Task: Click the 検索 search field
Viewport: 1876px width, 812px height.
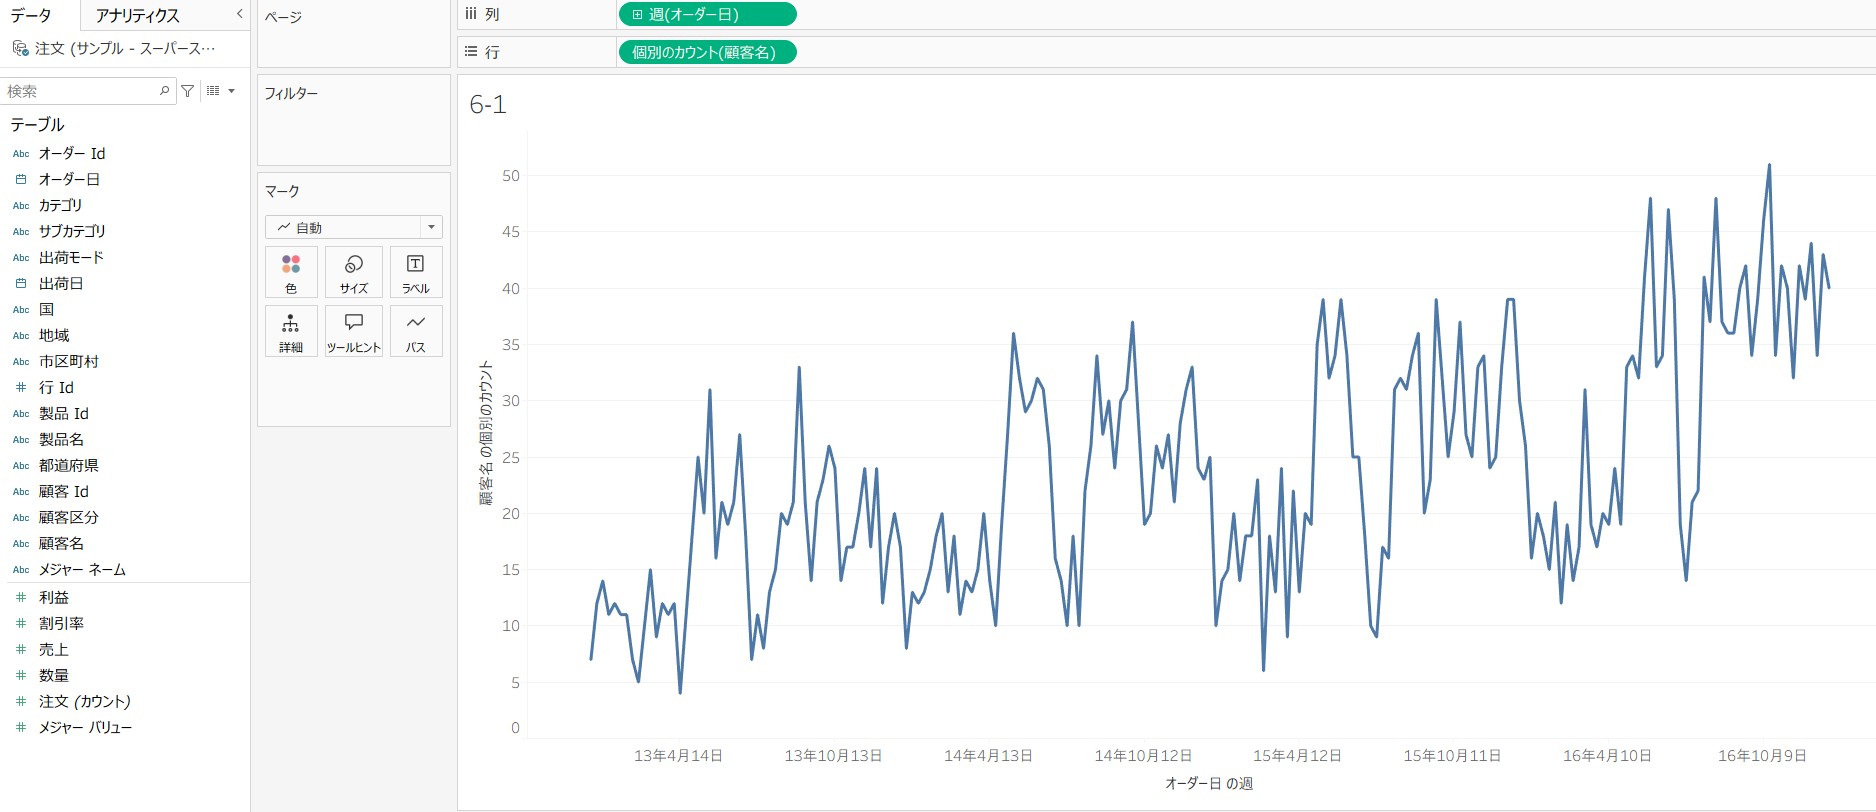Action: tap(82, 91)
